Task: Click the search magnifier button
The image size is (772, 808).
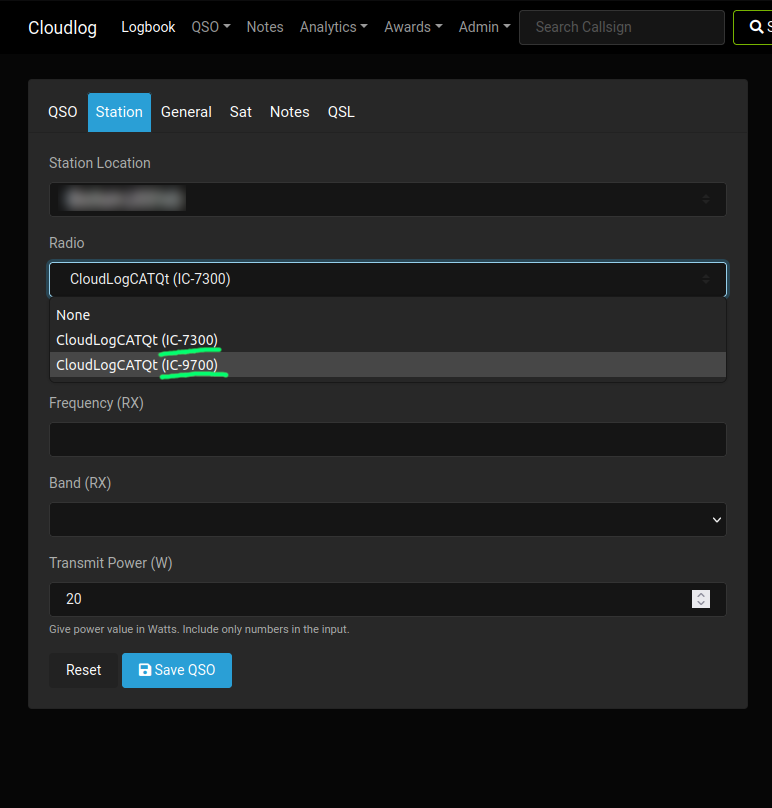Action: (753, 27)
